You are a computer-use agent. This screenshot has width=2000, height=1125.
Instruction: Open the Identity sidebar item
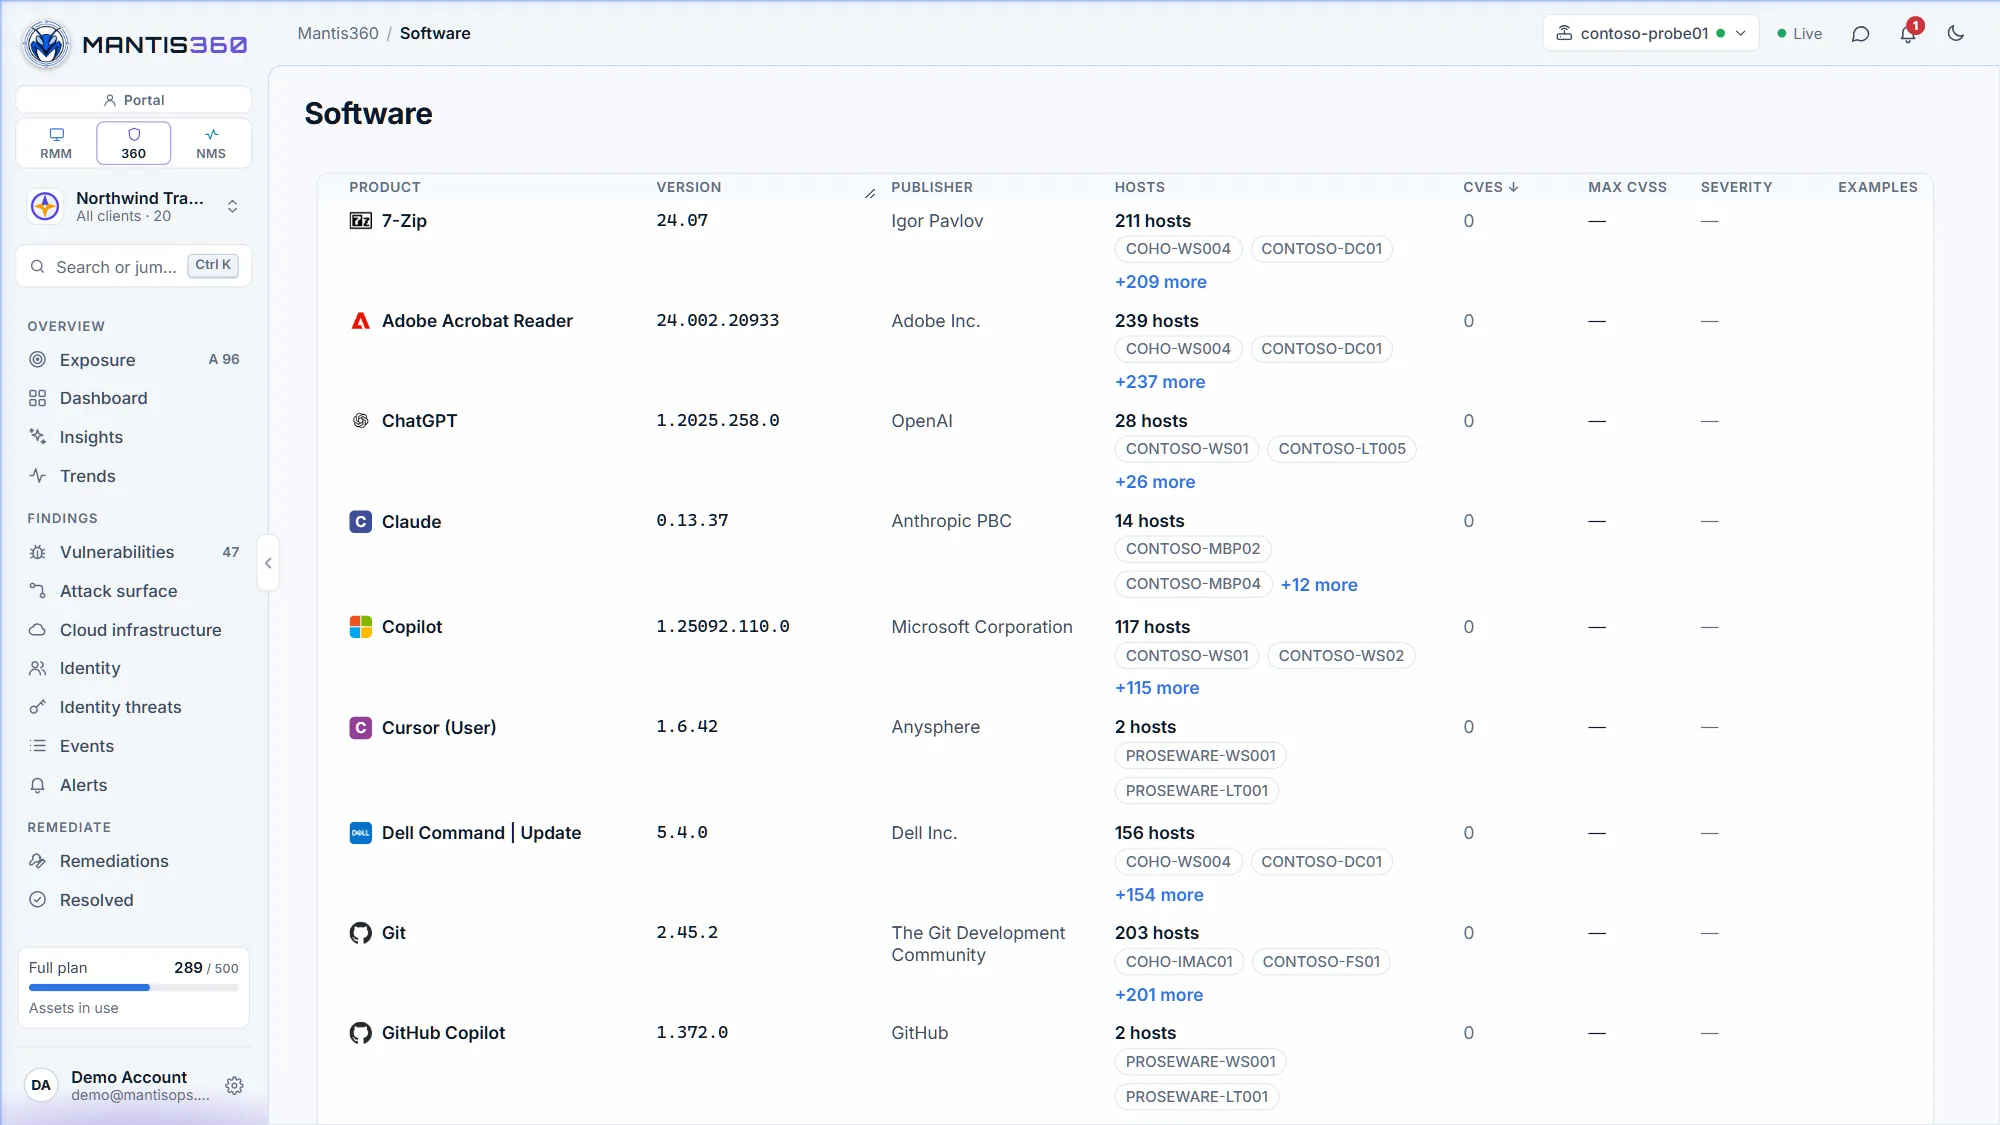pyautogui.click(x=134, y=668)
